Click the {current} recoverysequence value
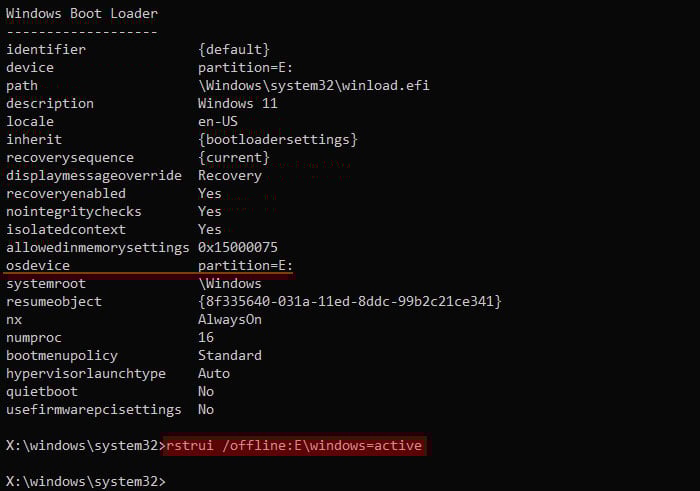Screen dimensions: 700x491 pyautogui.click(x=234, y=158)
